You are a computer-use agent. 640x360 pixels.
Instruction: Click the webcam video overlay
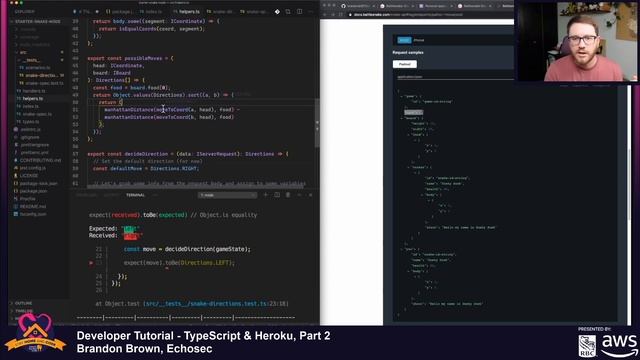click(x=577, y=41)
